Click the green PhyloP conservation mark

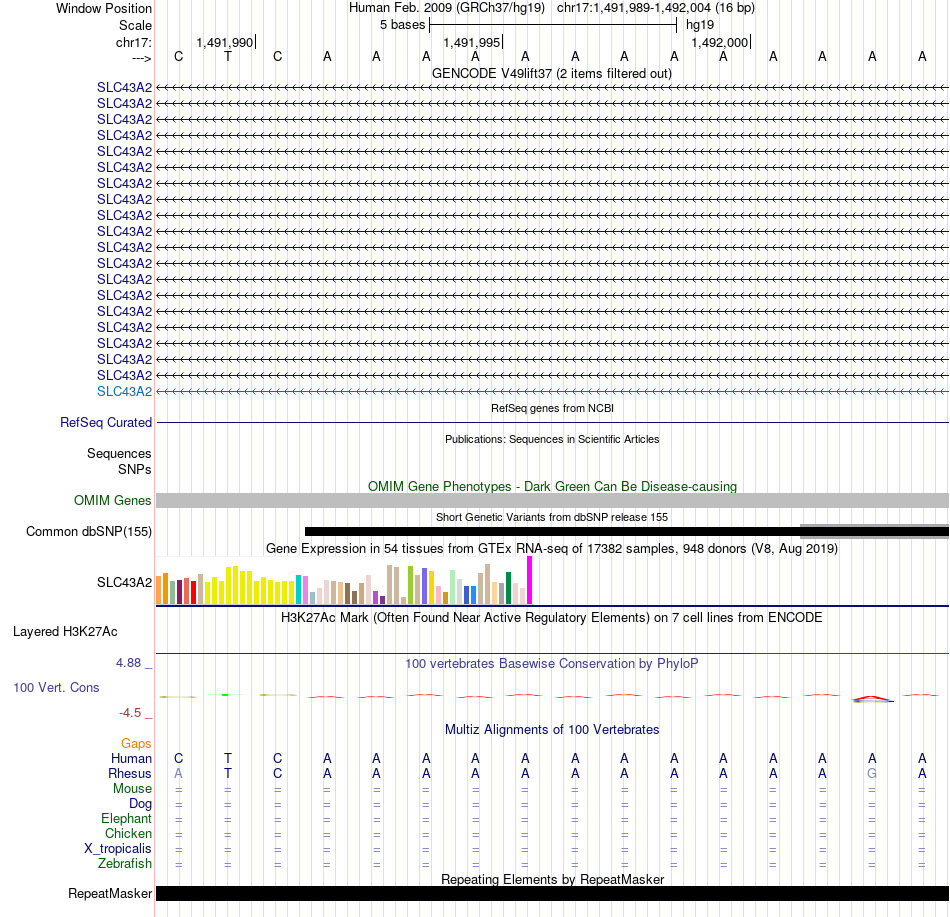point(225,695)
